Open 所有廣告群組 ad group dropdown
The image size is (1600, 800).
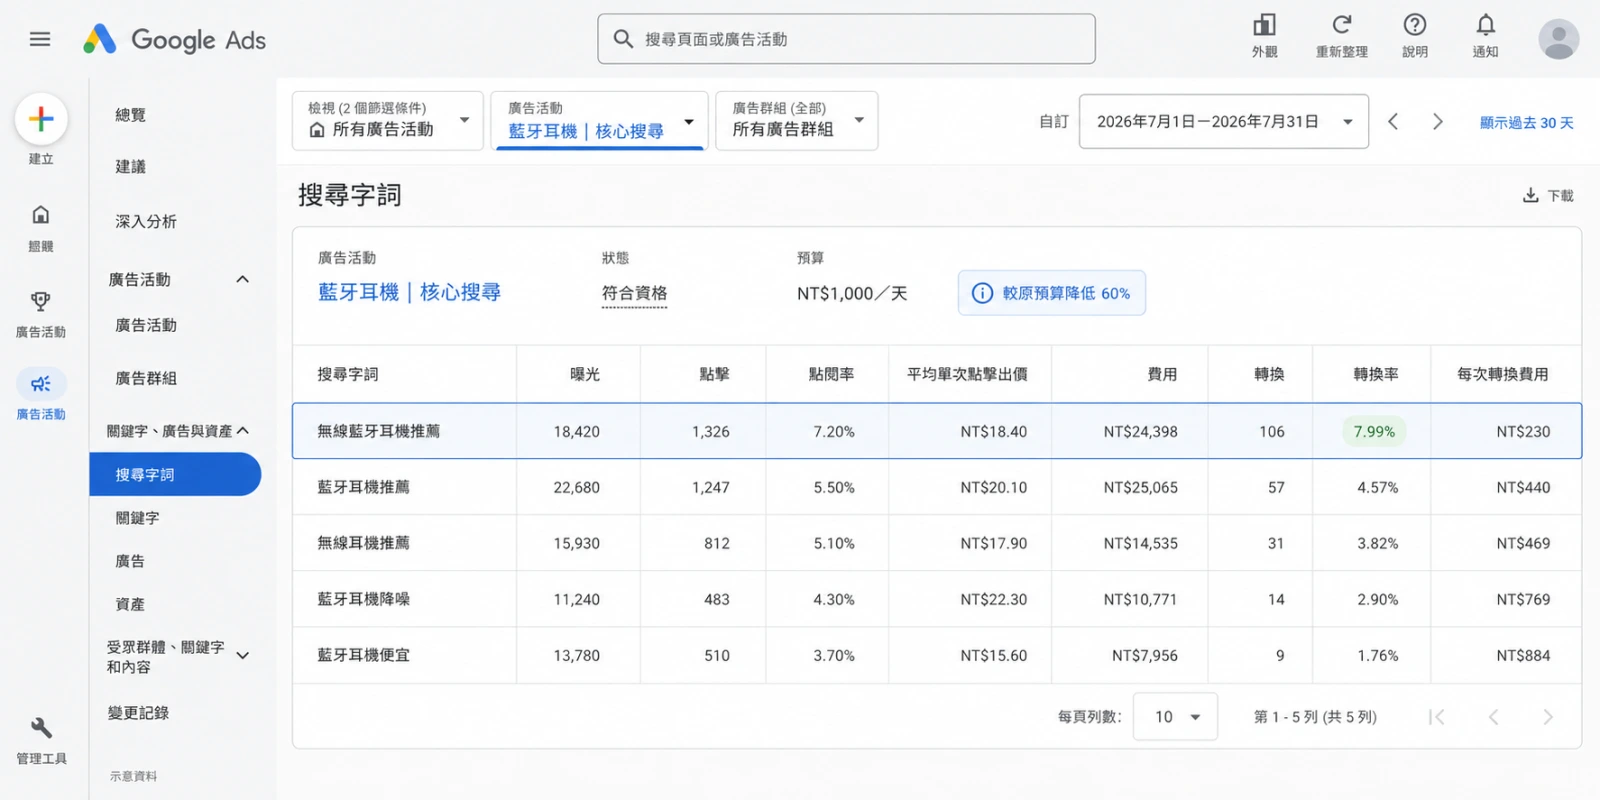797,121
